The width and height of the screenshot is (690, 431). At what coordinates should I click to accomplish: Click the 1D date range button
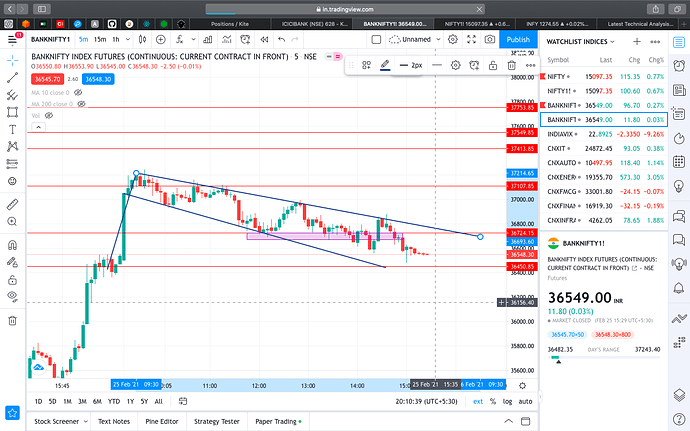point(38,402)
